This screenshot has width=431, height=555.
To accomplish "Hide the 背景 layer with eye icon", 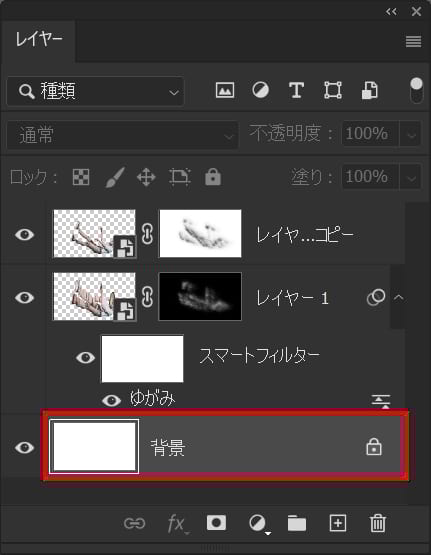I will click(24, 447).
